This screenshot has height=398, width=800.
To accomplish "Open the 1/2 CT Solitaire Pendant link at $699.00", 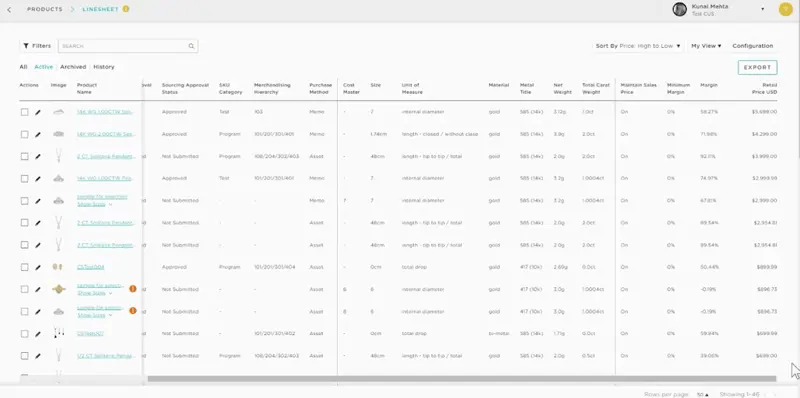I will tap(106, 356).
